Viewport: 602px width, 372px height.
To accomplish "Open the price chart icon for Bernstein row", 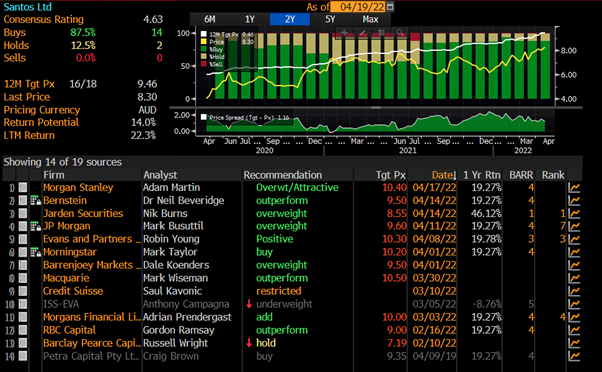I will click(574, 201).
